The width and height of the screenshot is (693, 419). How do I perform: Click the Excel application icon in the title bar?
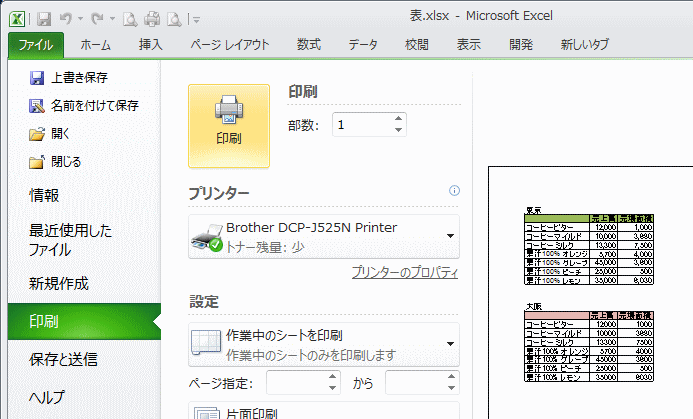[17, 19]
